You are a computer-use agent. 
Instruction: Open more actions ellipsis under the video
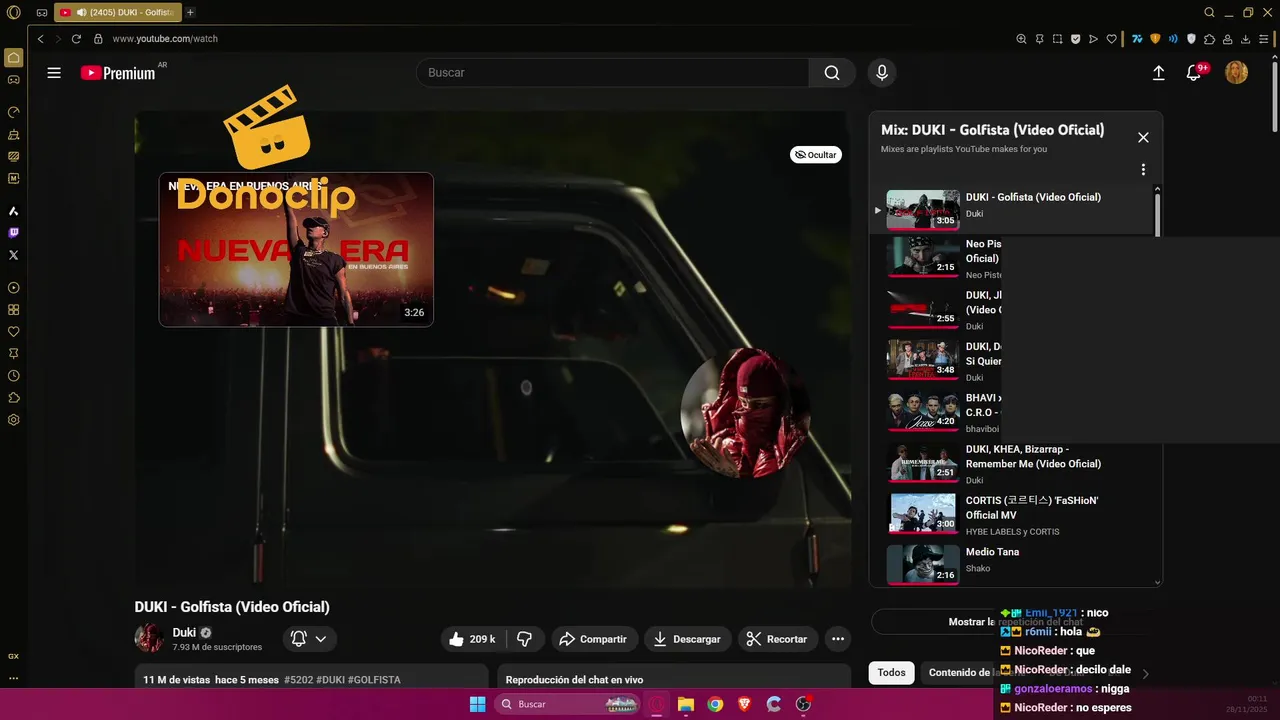pyautogui.click(x=838, y=639)
